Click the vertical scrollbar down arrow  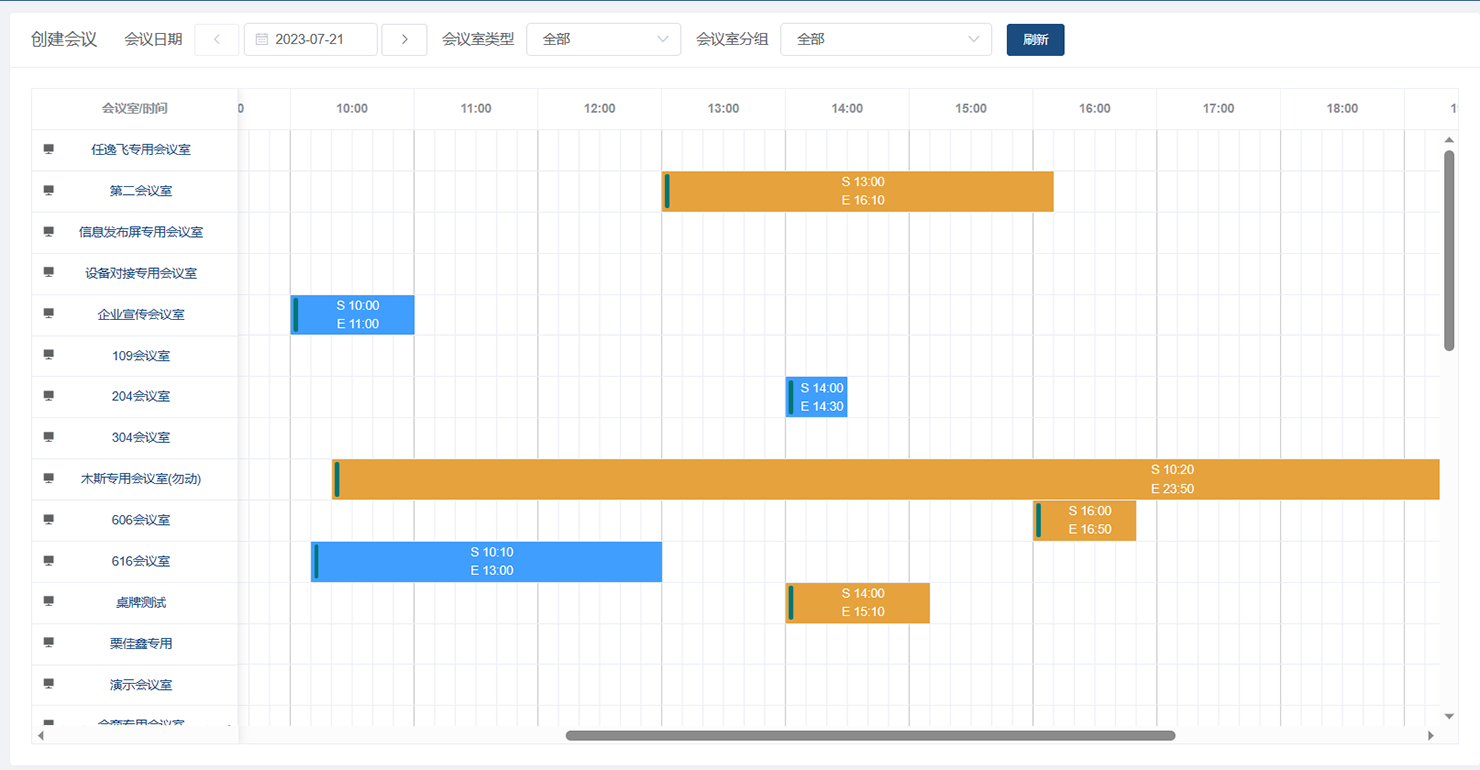click(1449, 716)
